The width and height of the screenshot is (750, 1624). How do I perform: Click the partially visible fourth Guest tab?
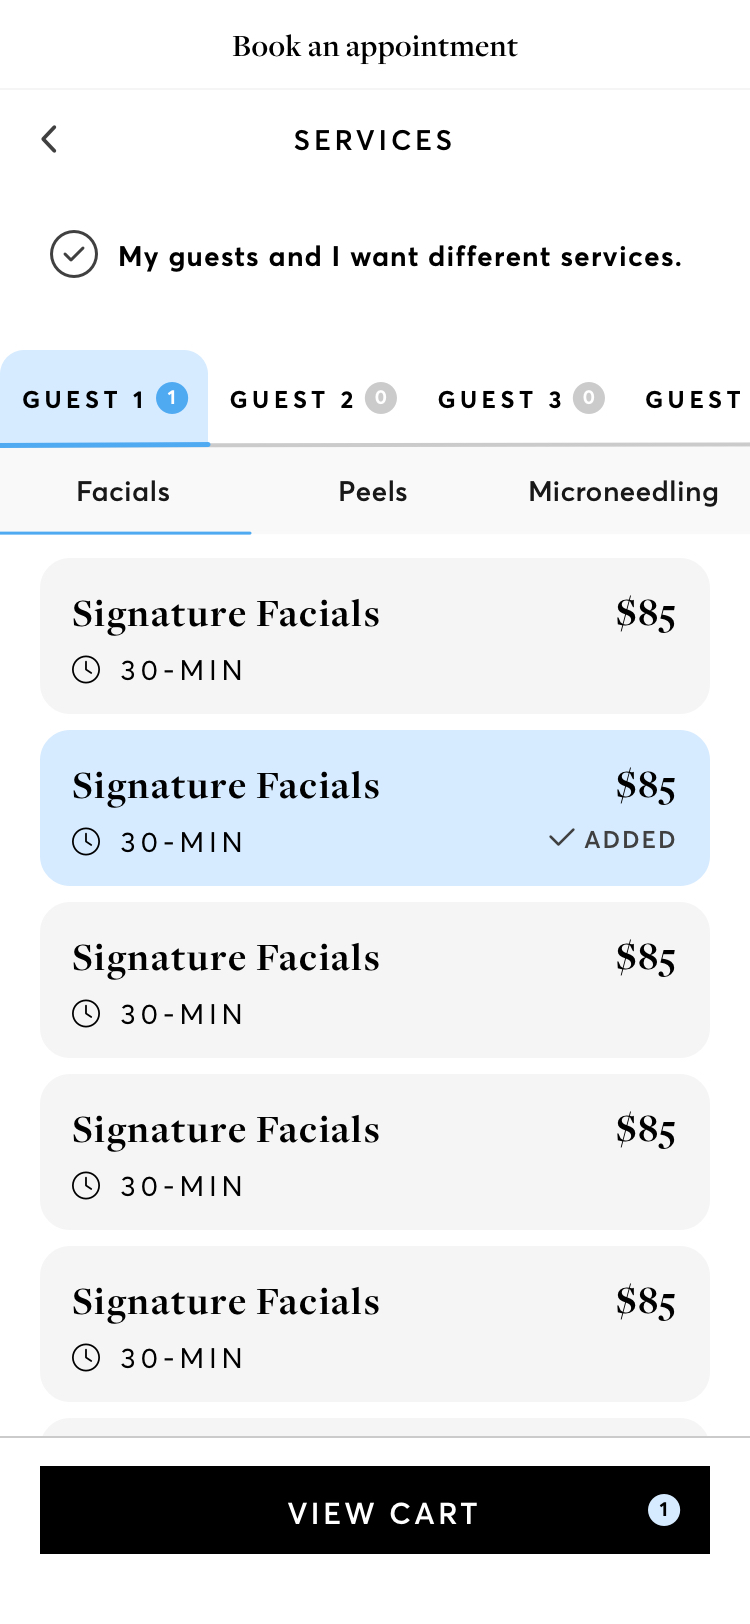(693, 398)
